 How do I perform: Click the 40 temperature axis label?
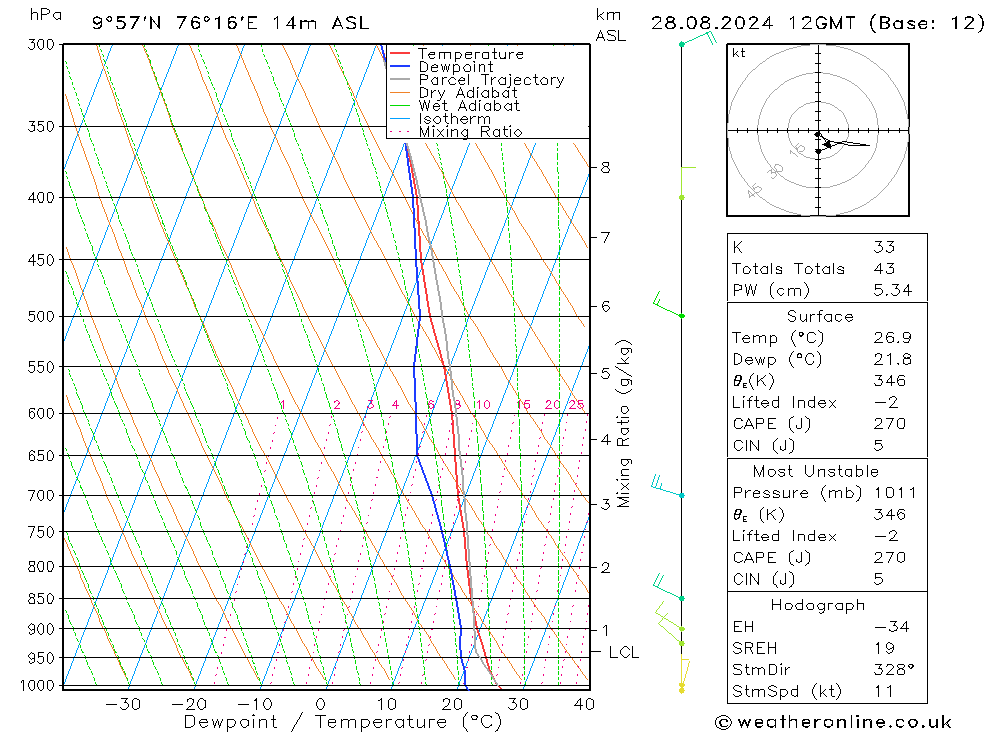tap(584, 704)
